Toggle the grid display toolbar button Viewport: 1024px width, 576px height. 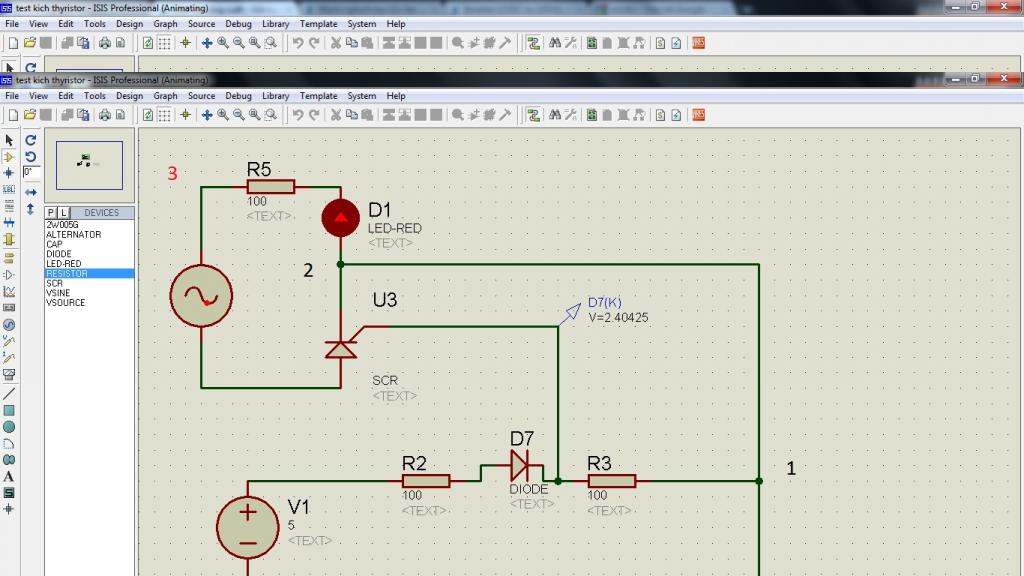click(165, 115)
